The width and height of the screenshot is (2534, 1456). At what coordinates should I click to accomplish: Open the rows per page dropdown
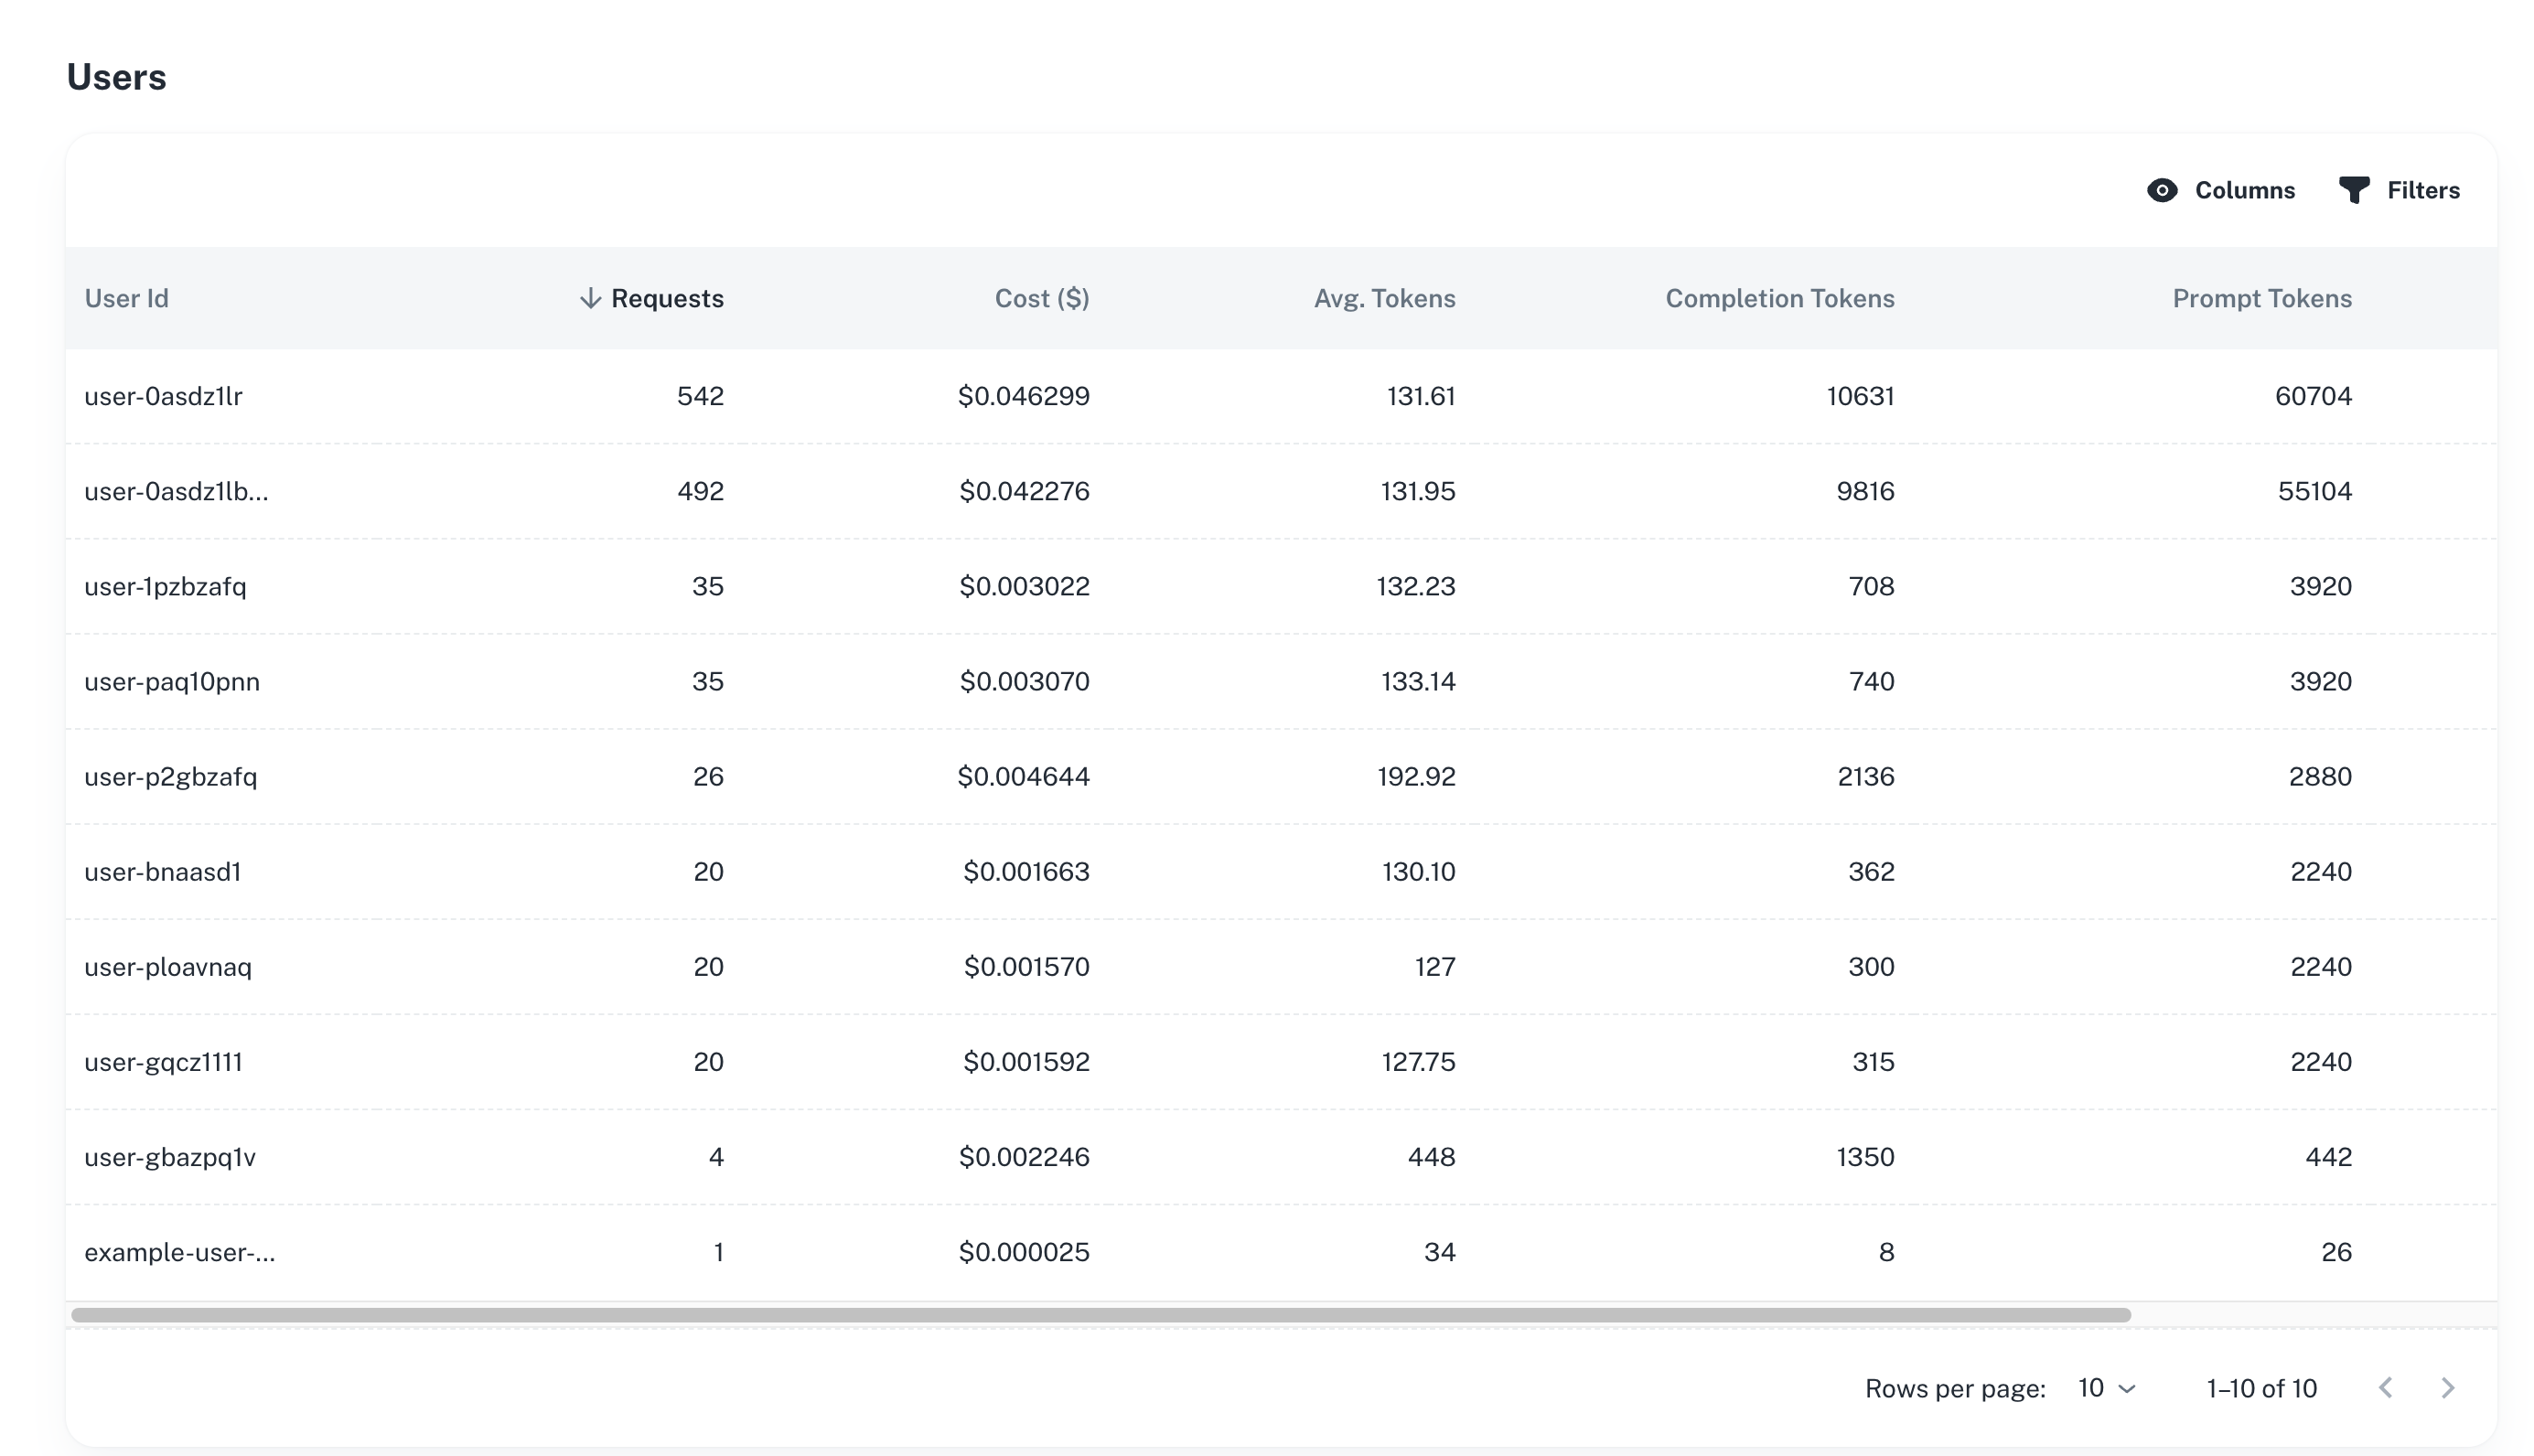click(x=2106, y=1388)
